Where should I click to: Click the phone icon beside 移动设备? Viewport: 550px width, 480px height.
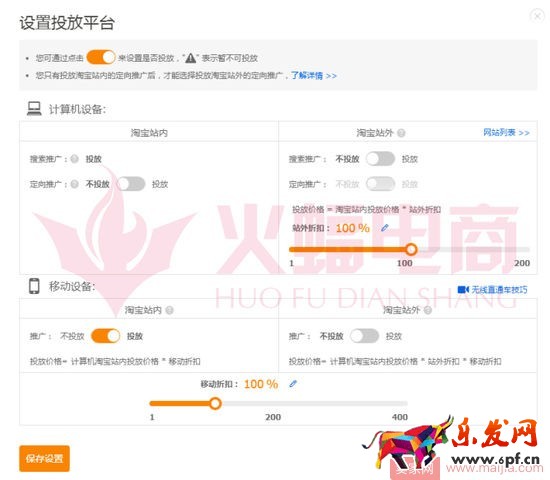point(34,286)
